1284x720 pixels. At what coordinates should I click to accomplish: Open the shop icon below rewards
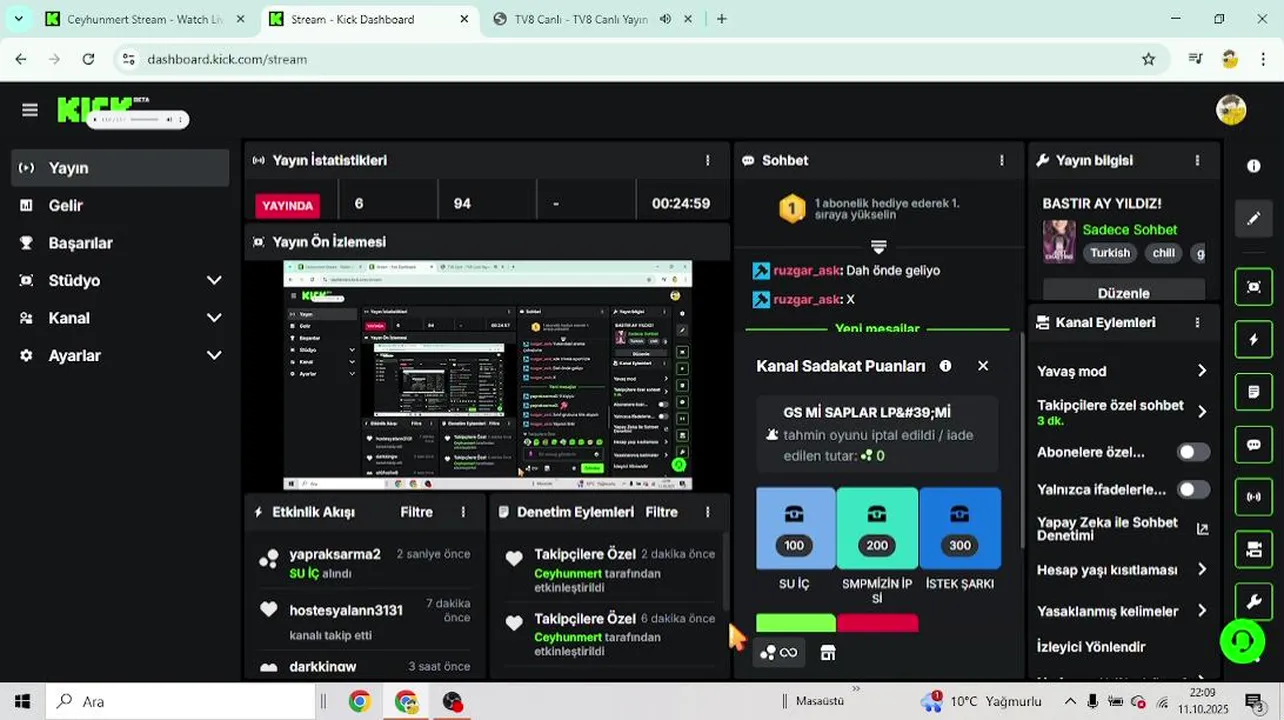827,653
